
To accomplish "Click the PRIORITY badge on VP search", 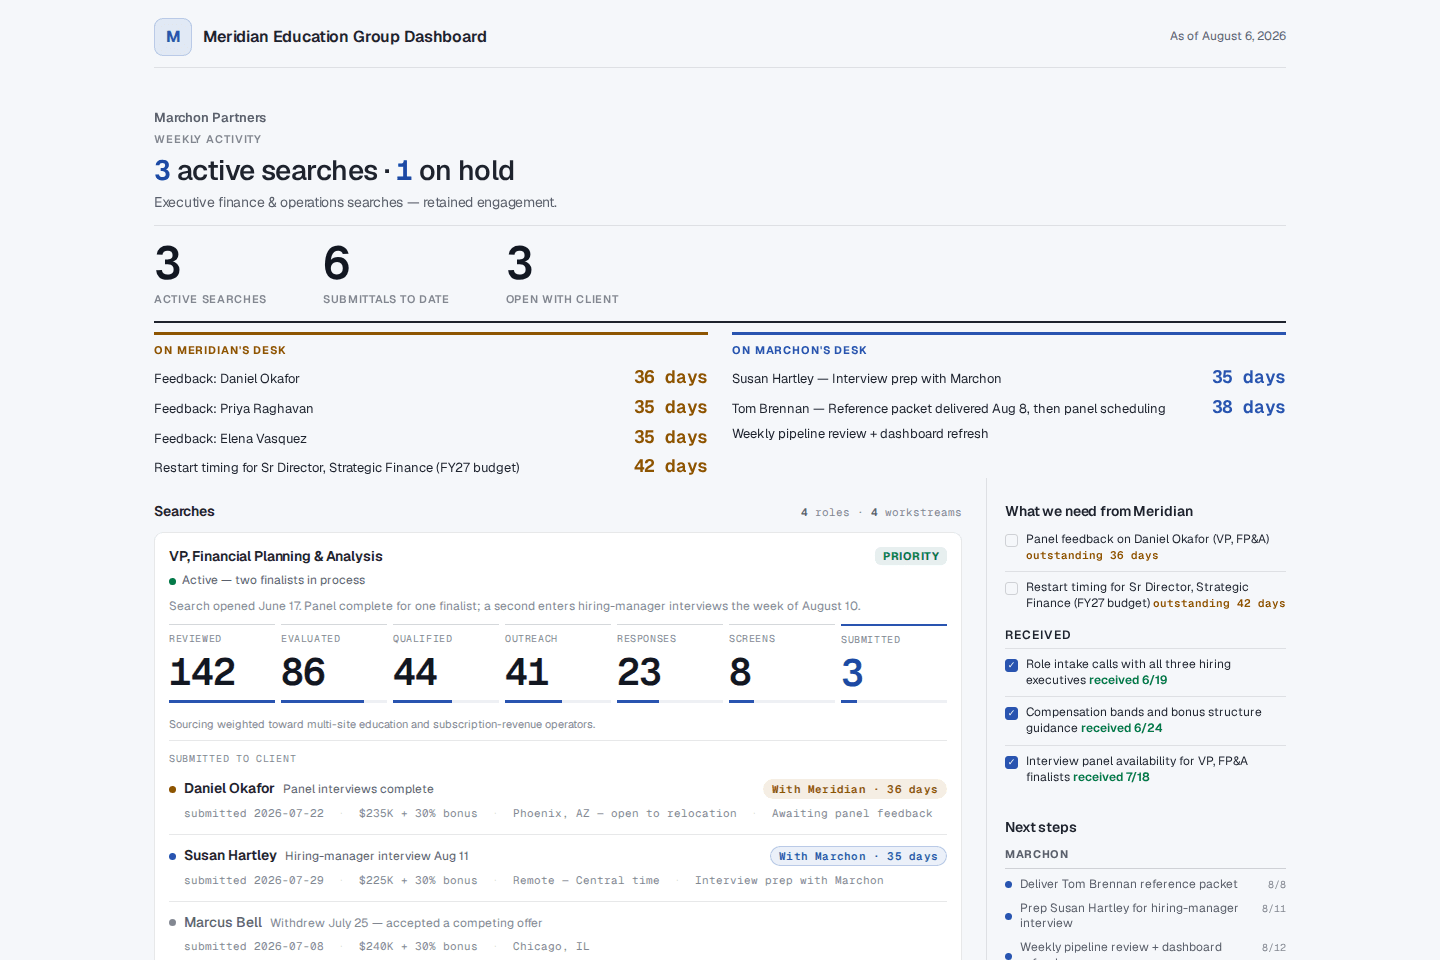I will pos(911,556).
